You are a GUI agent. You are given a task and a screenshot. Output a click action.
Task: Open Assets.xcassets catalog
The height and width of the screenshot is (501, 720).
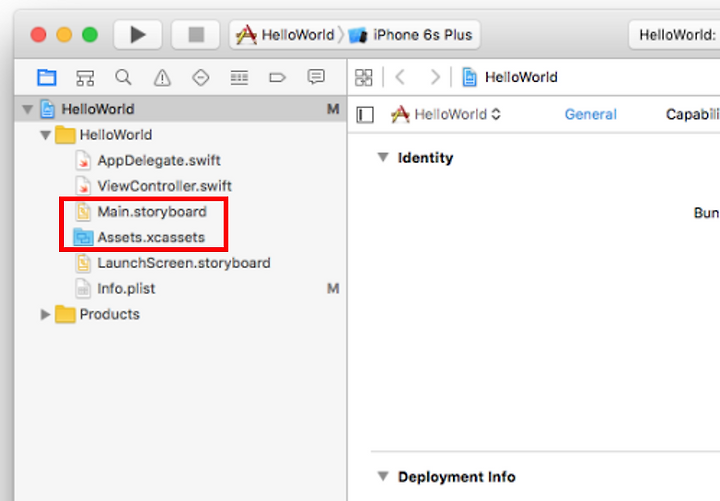point(180,237)
